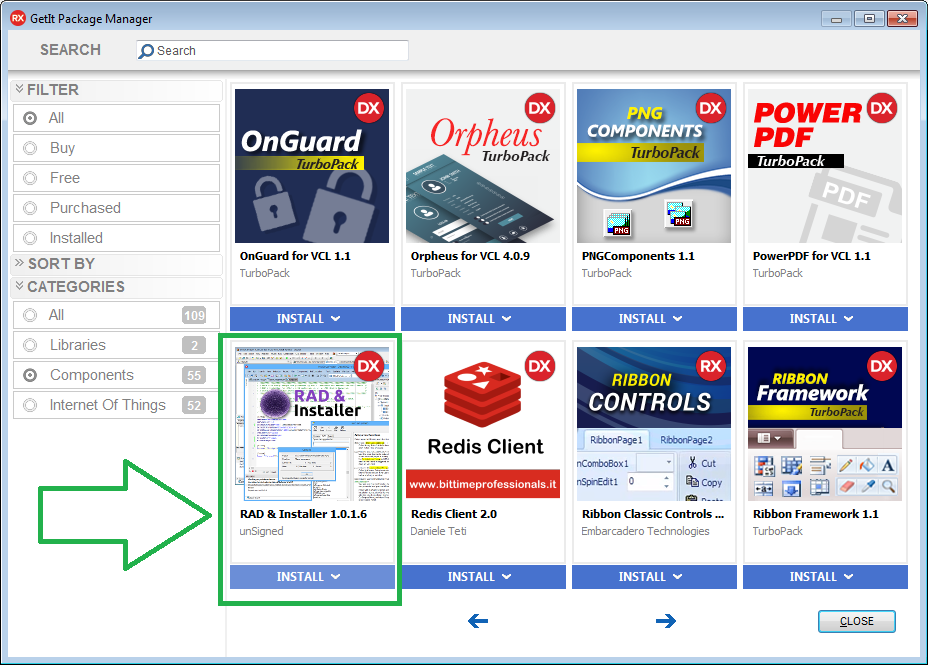Click the RAD & Installer 1.0.1.6 title
The width and height of the screenshot is (928, 665).
pyautogui.click(x=303, y=514)
